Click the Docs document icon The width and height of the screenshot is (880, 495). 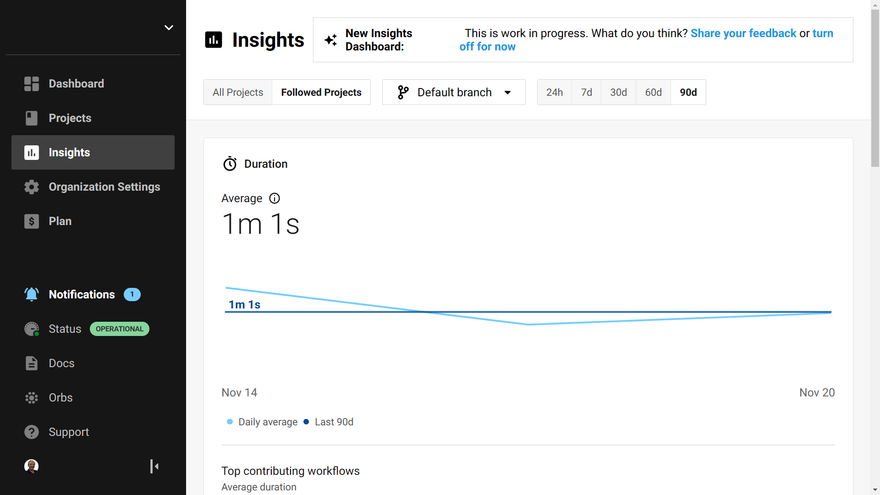tap(31, 364)
